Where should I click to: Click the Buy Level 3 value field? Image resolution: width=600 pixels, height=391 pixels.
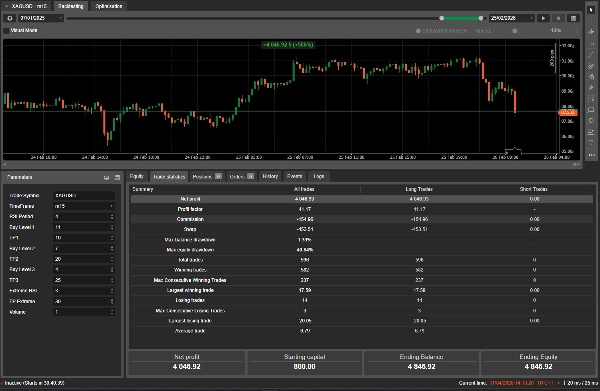(84, 269)
